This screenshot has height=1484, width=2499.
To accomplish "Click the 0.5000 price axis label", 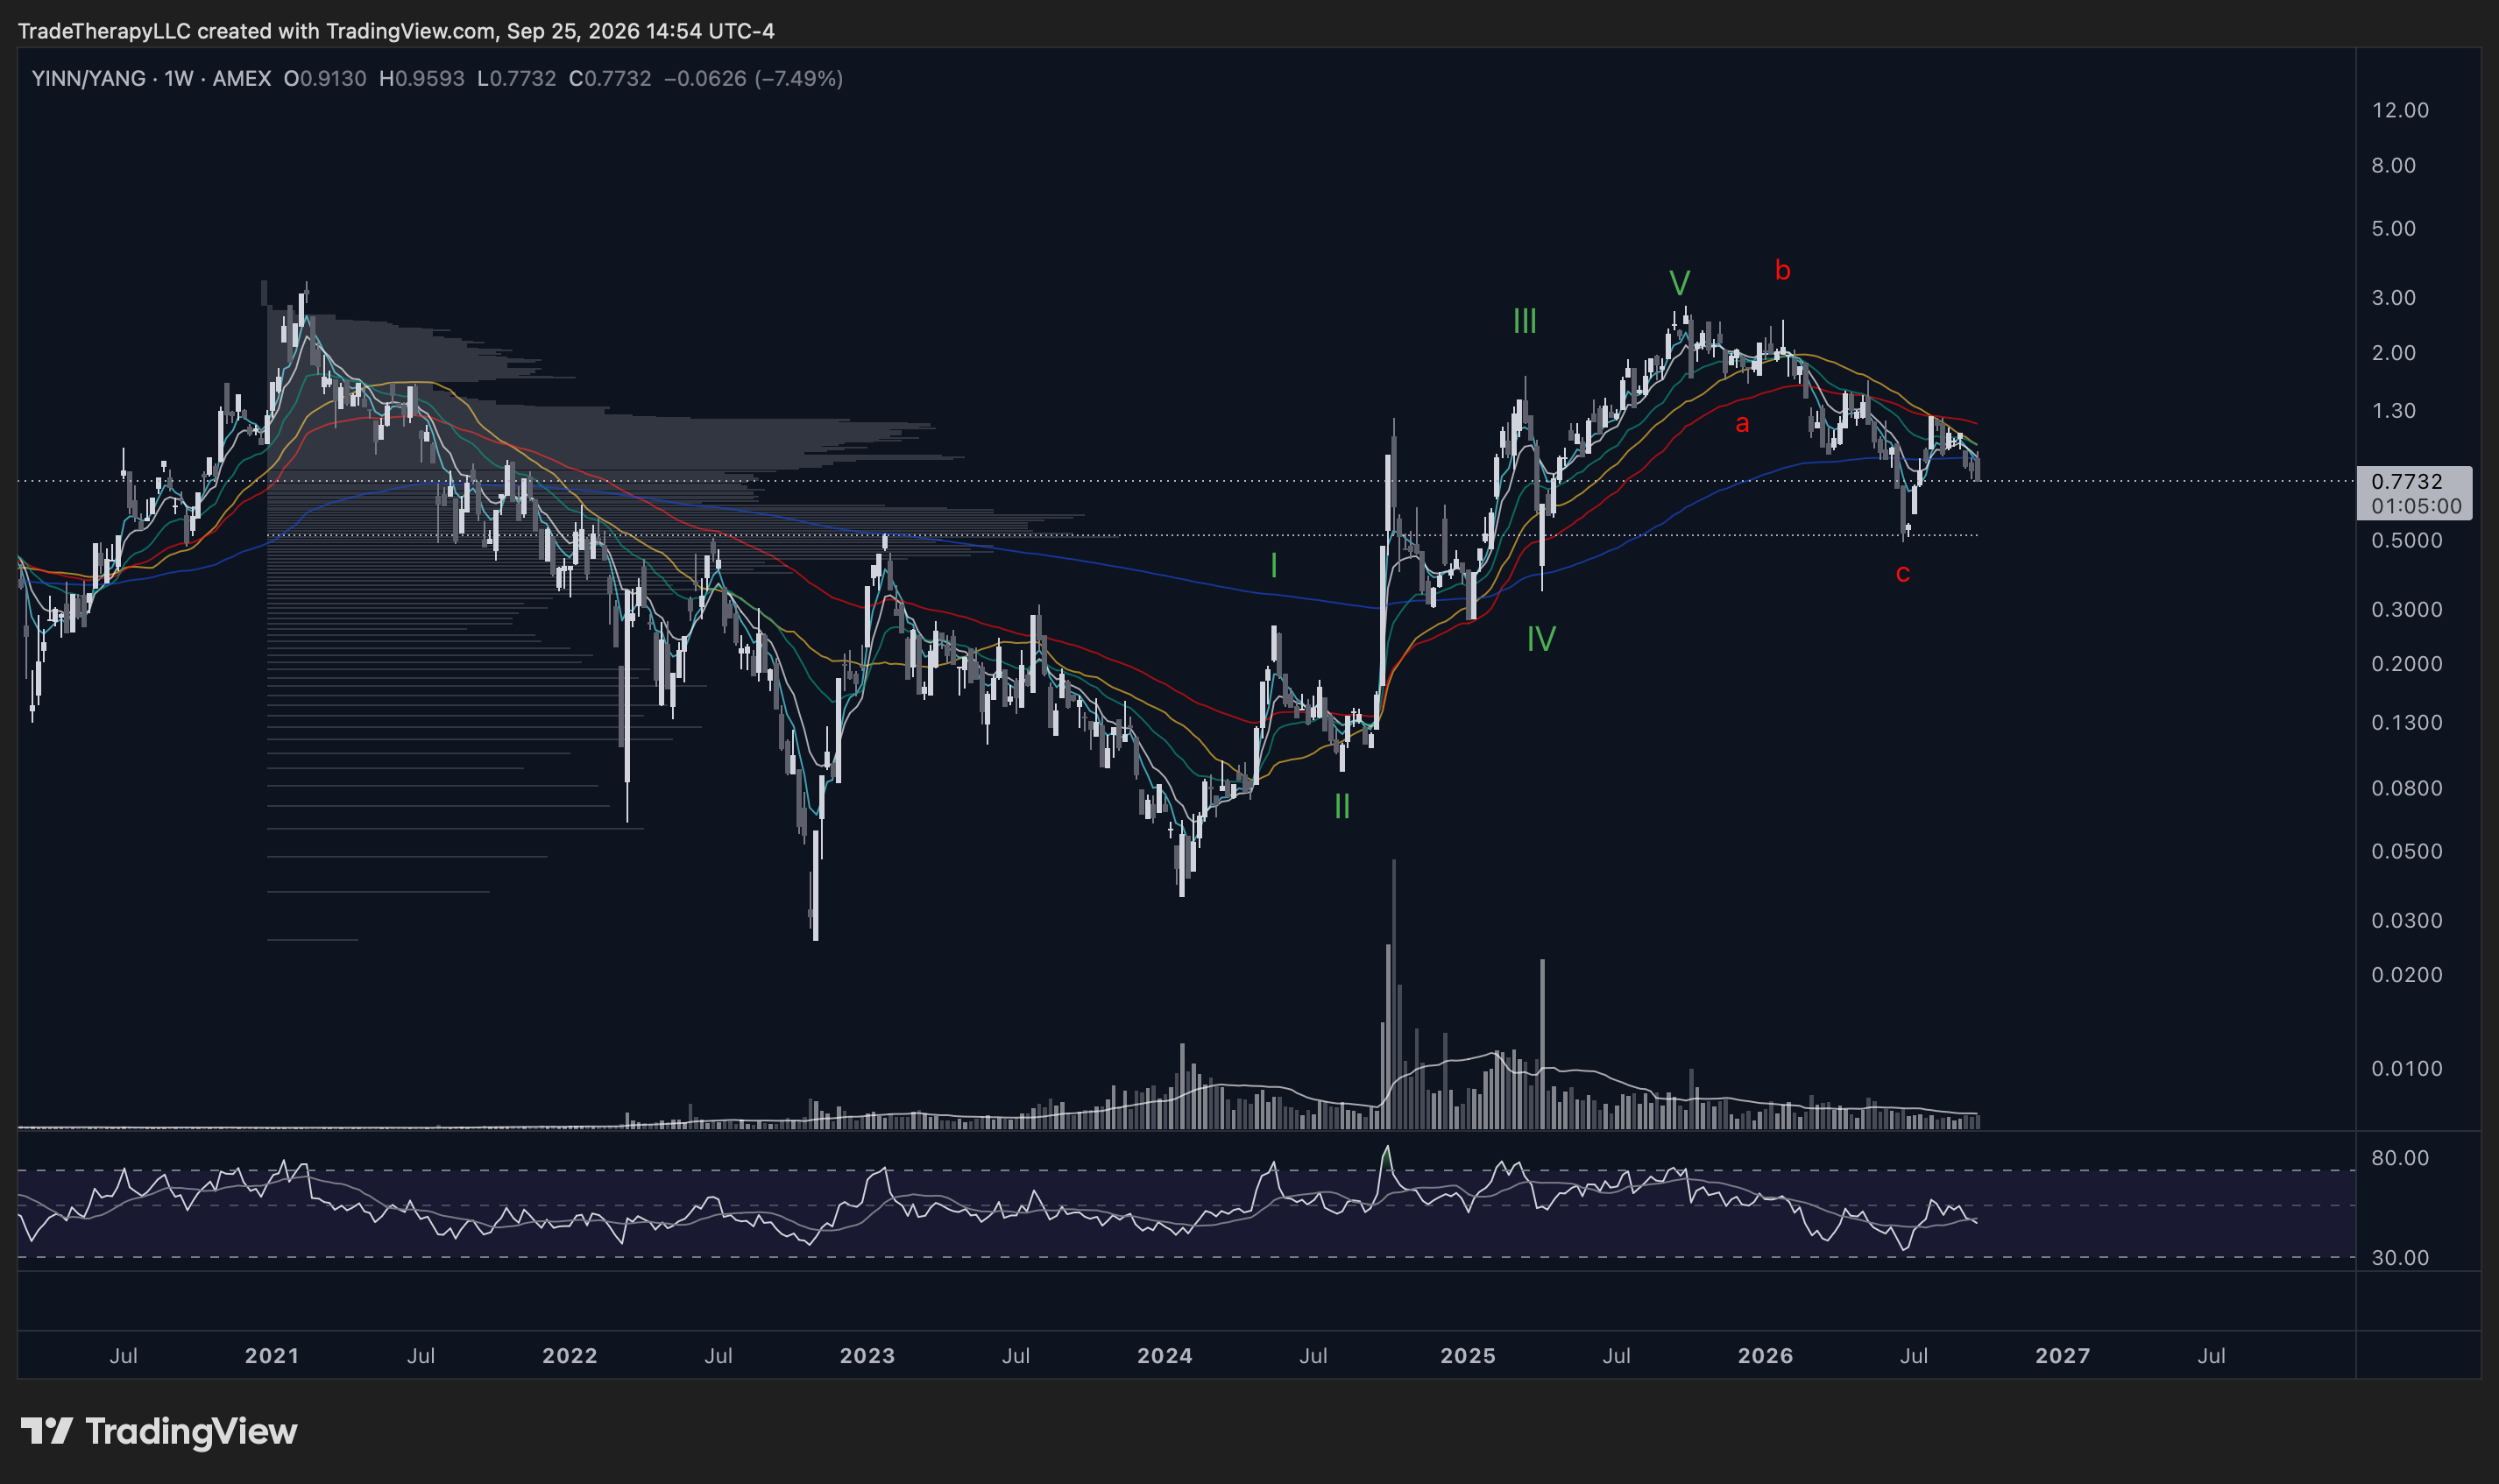I will [2406, 540].
